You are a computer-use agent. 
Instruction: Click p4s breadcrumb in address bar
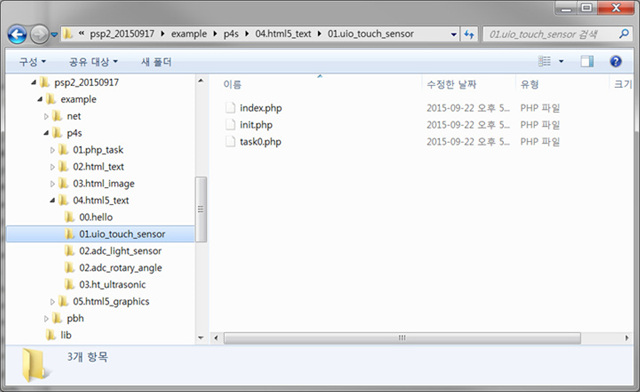click(x=231, y=34)
